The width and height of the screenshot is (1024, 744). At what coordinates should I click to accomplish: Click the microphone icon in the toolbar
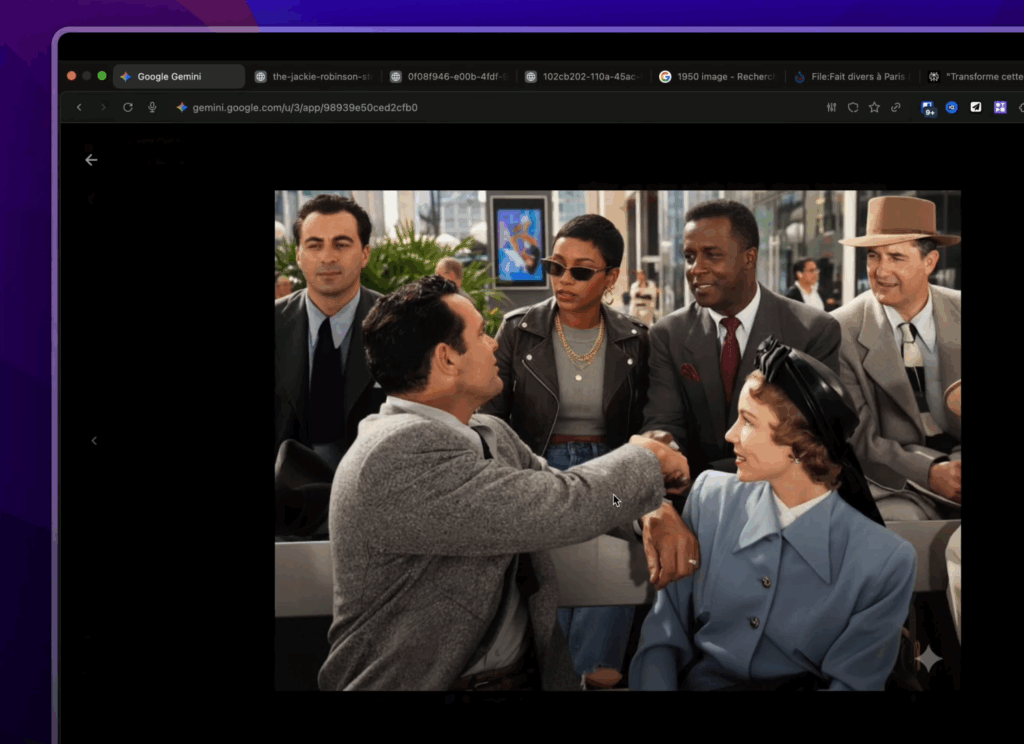coord(152,107)
